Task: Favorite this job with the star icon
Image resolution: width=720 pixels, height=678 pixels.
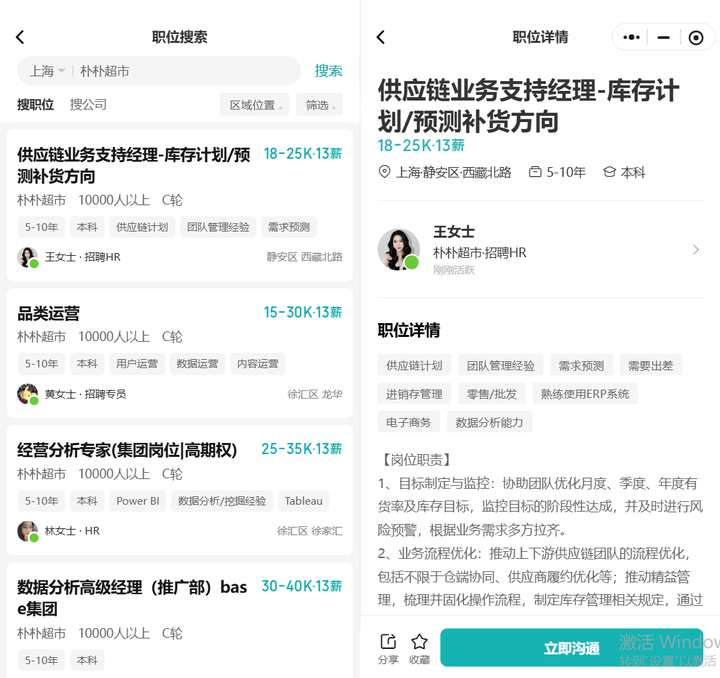Action: coord(419,648)
